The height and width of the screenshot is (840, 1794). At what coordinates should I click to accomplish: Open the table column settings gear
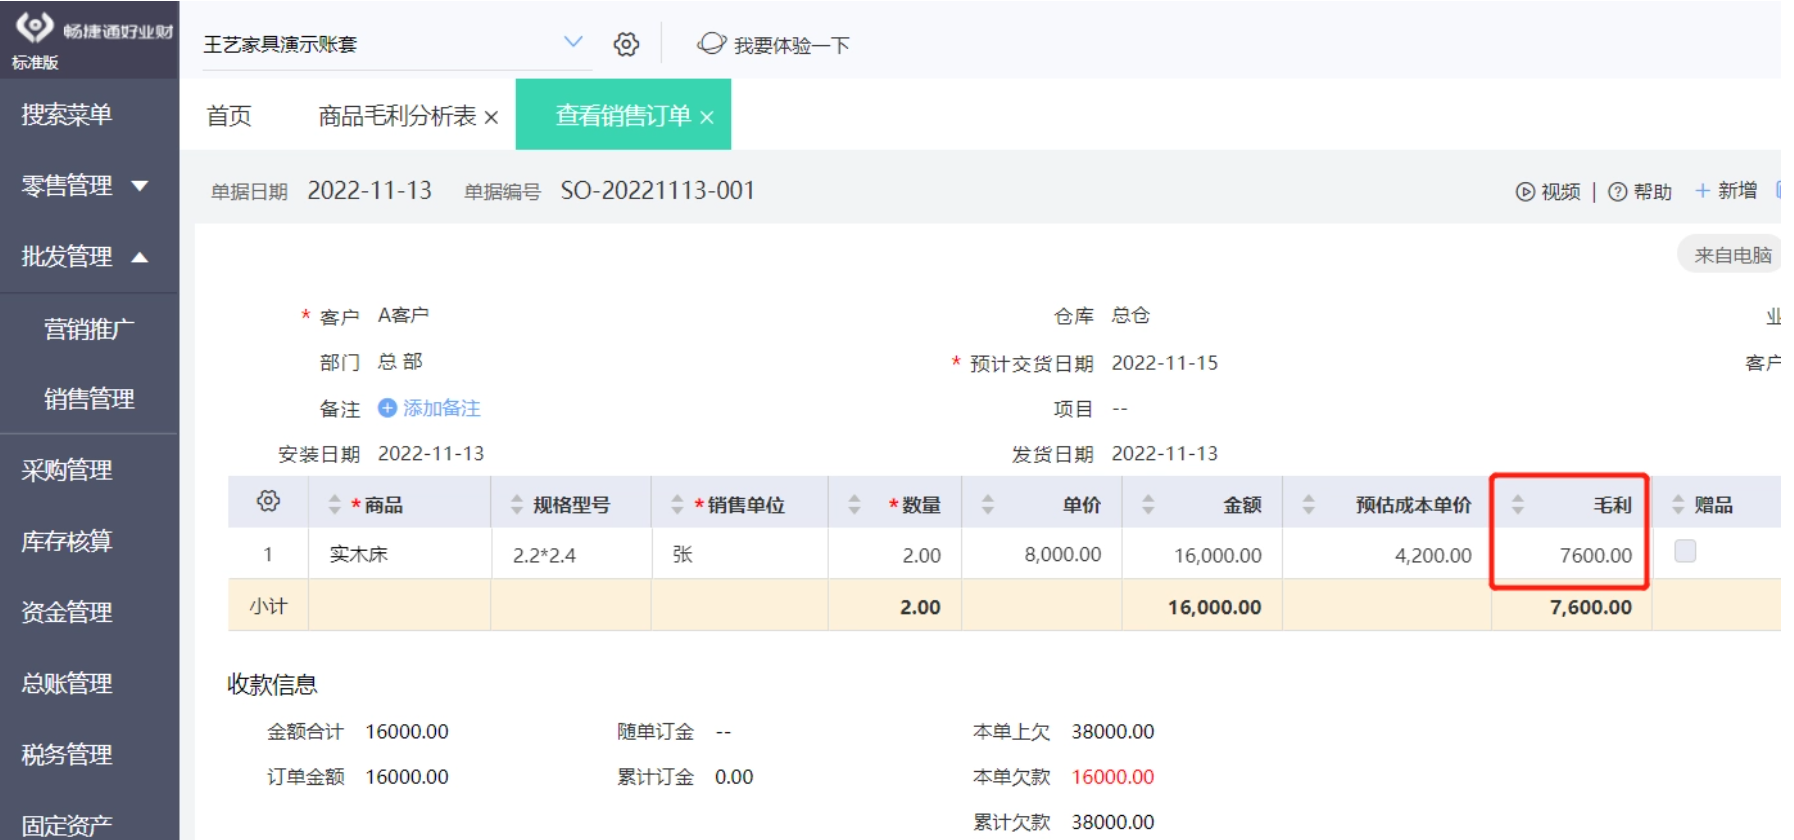coord(268,501)
